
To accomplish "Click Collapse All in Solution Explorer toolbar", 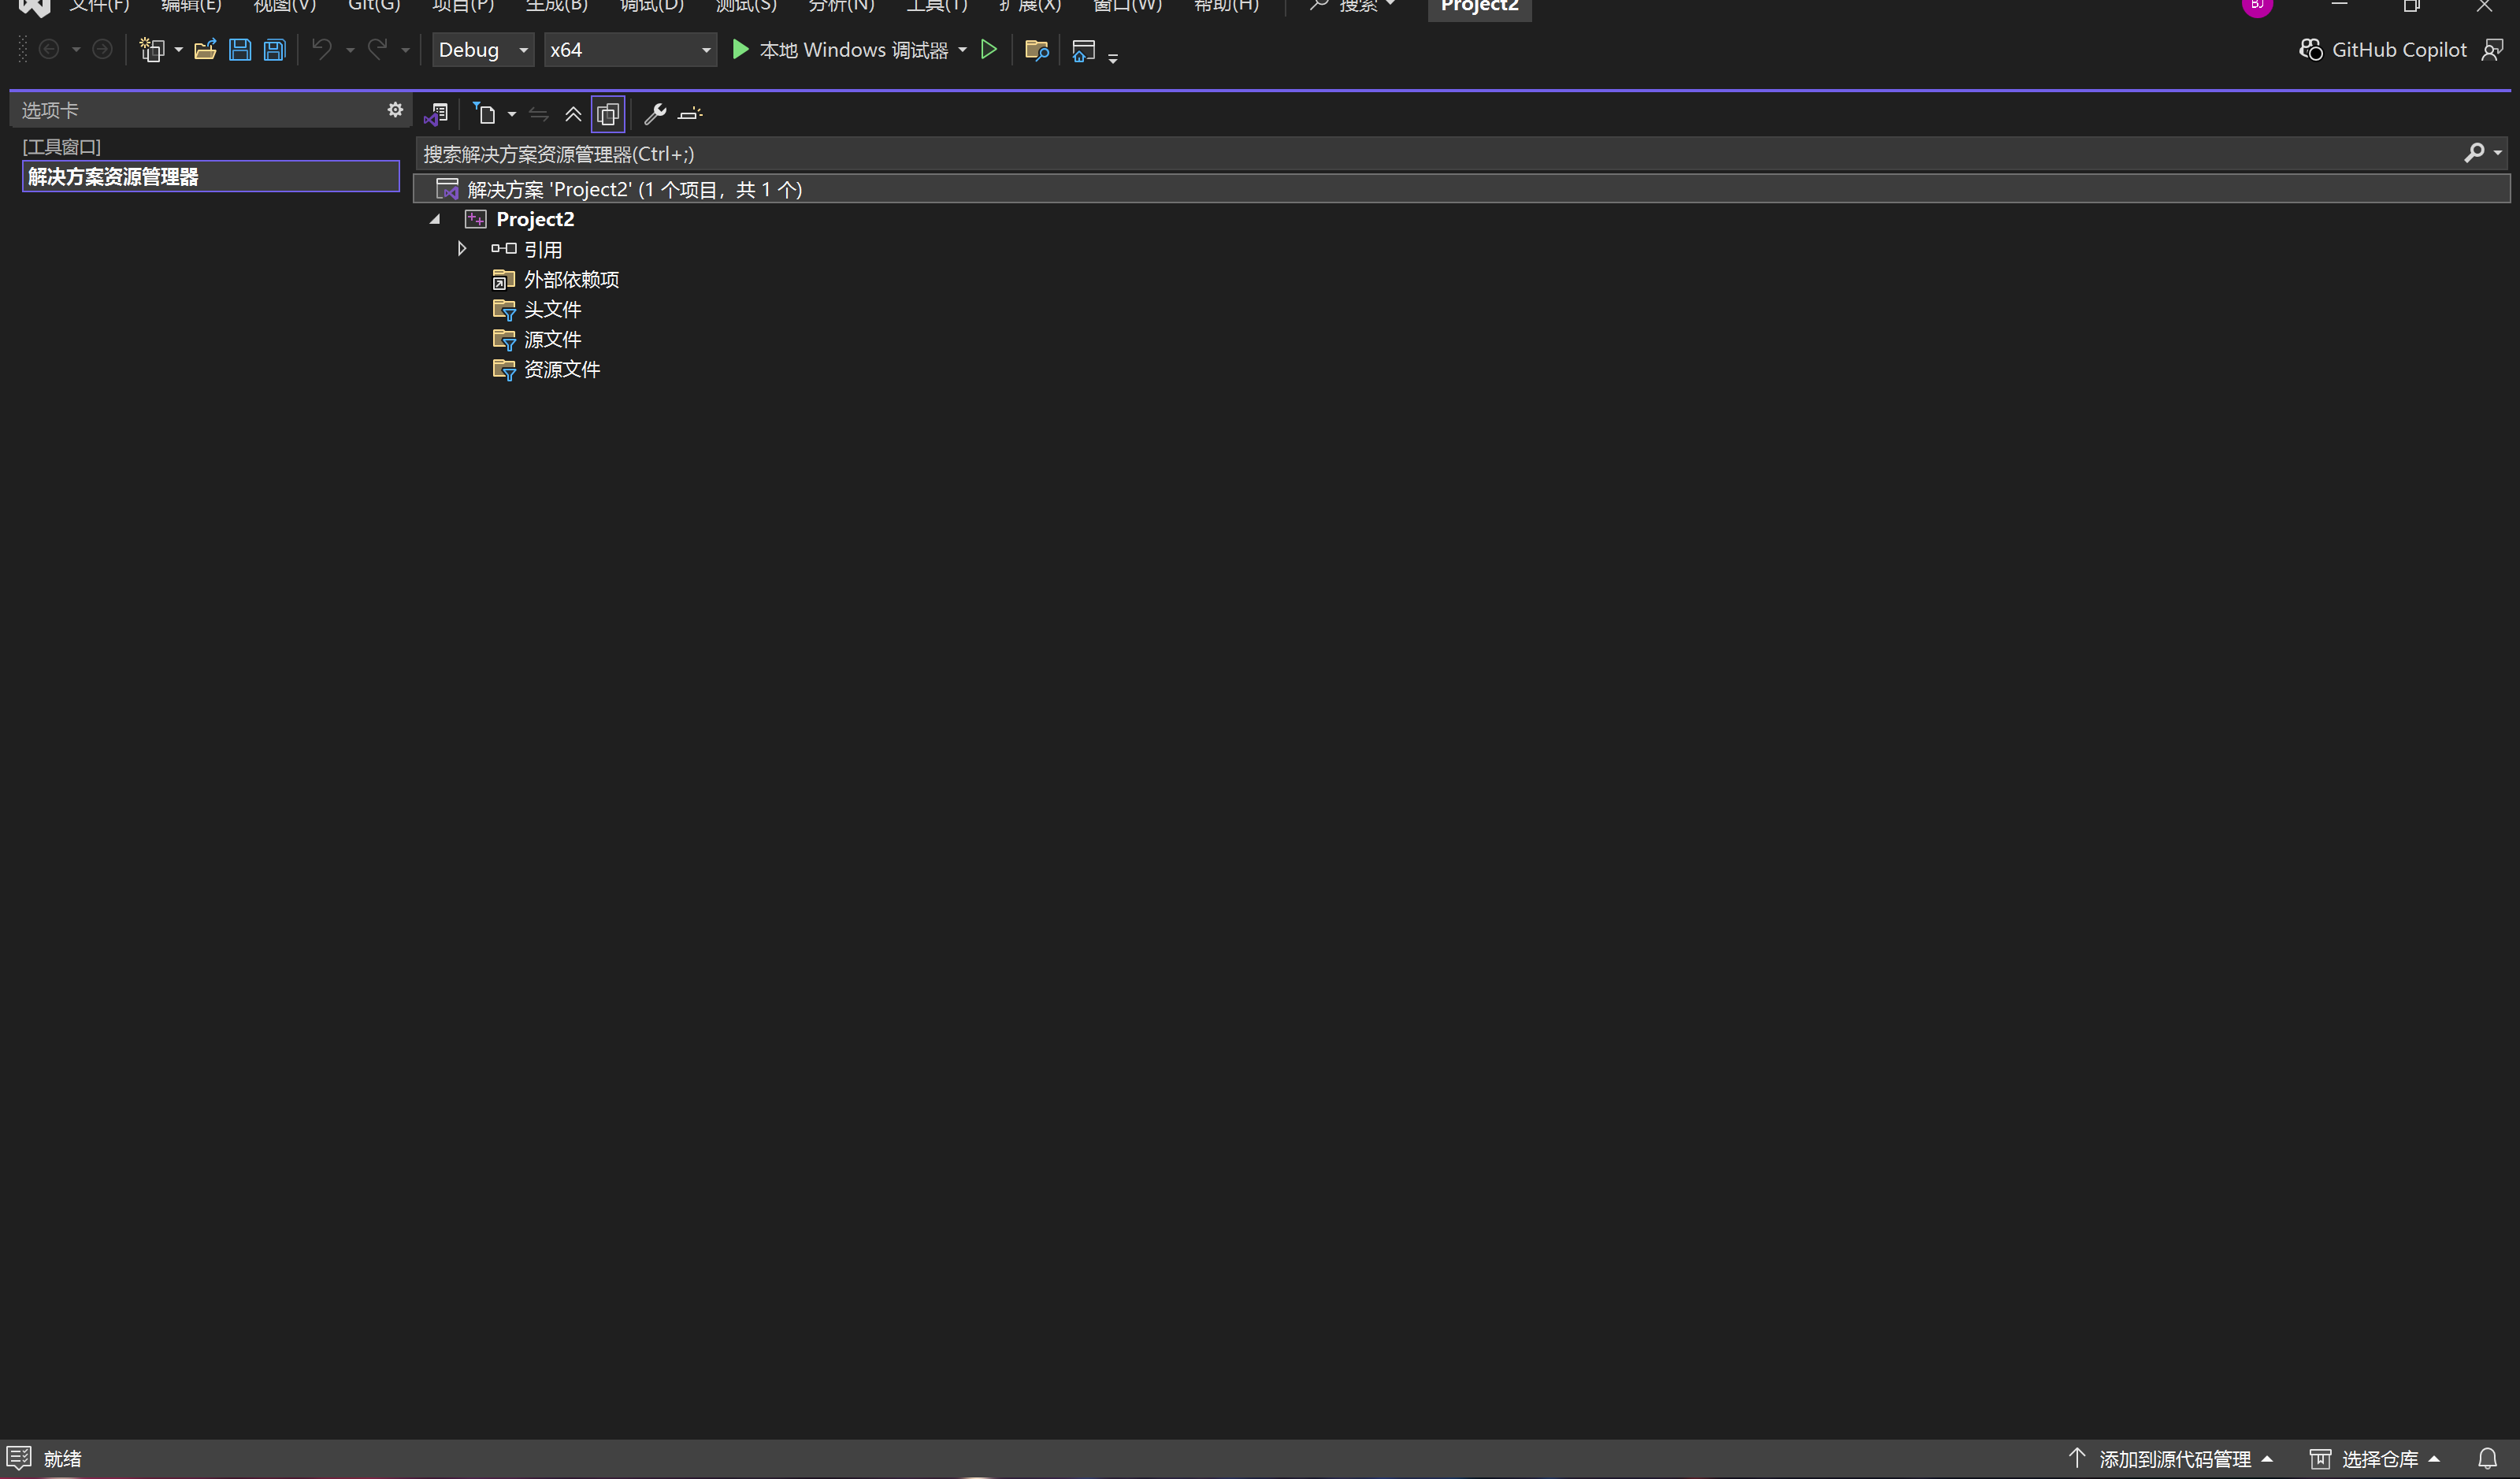I will coord(573,114).
